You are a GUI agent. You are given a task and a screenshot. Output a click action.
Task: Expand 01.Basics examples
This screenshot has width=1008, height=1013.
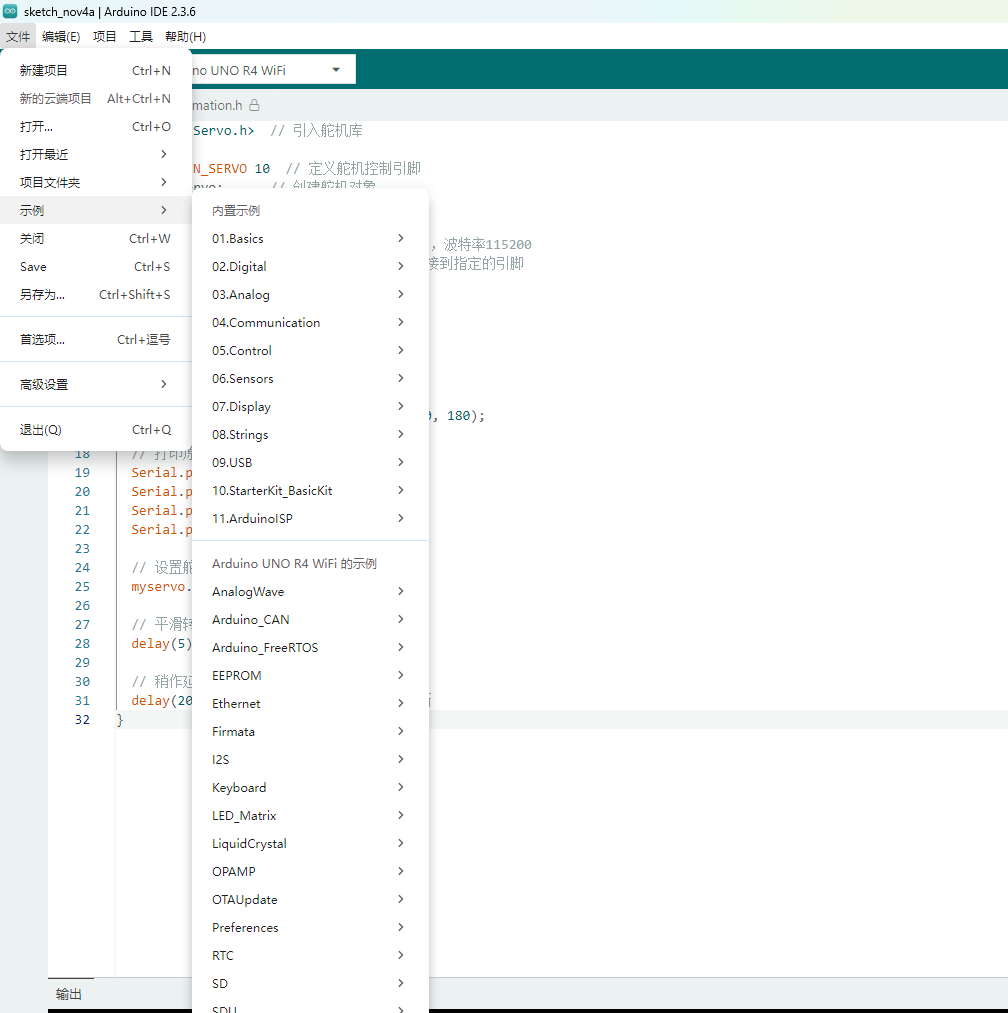pyautogui.click(x=310, y=238)
